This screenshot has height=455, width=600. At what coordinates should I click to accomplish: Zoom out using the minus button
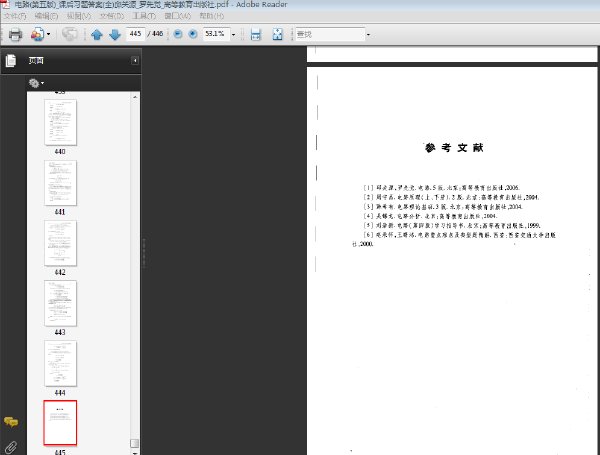[x=178, y=34]
